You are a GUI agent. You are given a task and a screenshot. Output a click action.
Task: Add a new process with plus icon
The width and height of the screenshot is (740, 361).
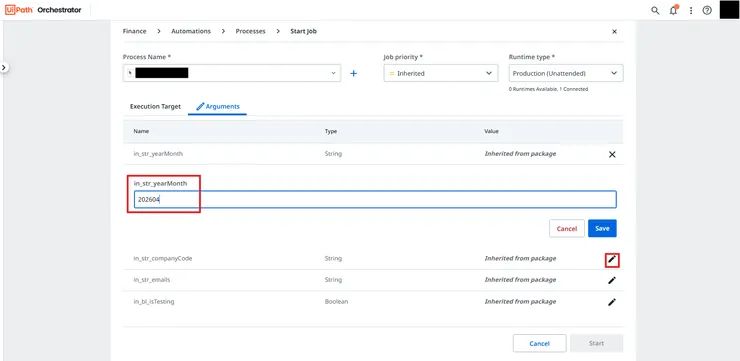click(353, 74)
